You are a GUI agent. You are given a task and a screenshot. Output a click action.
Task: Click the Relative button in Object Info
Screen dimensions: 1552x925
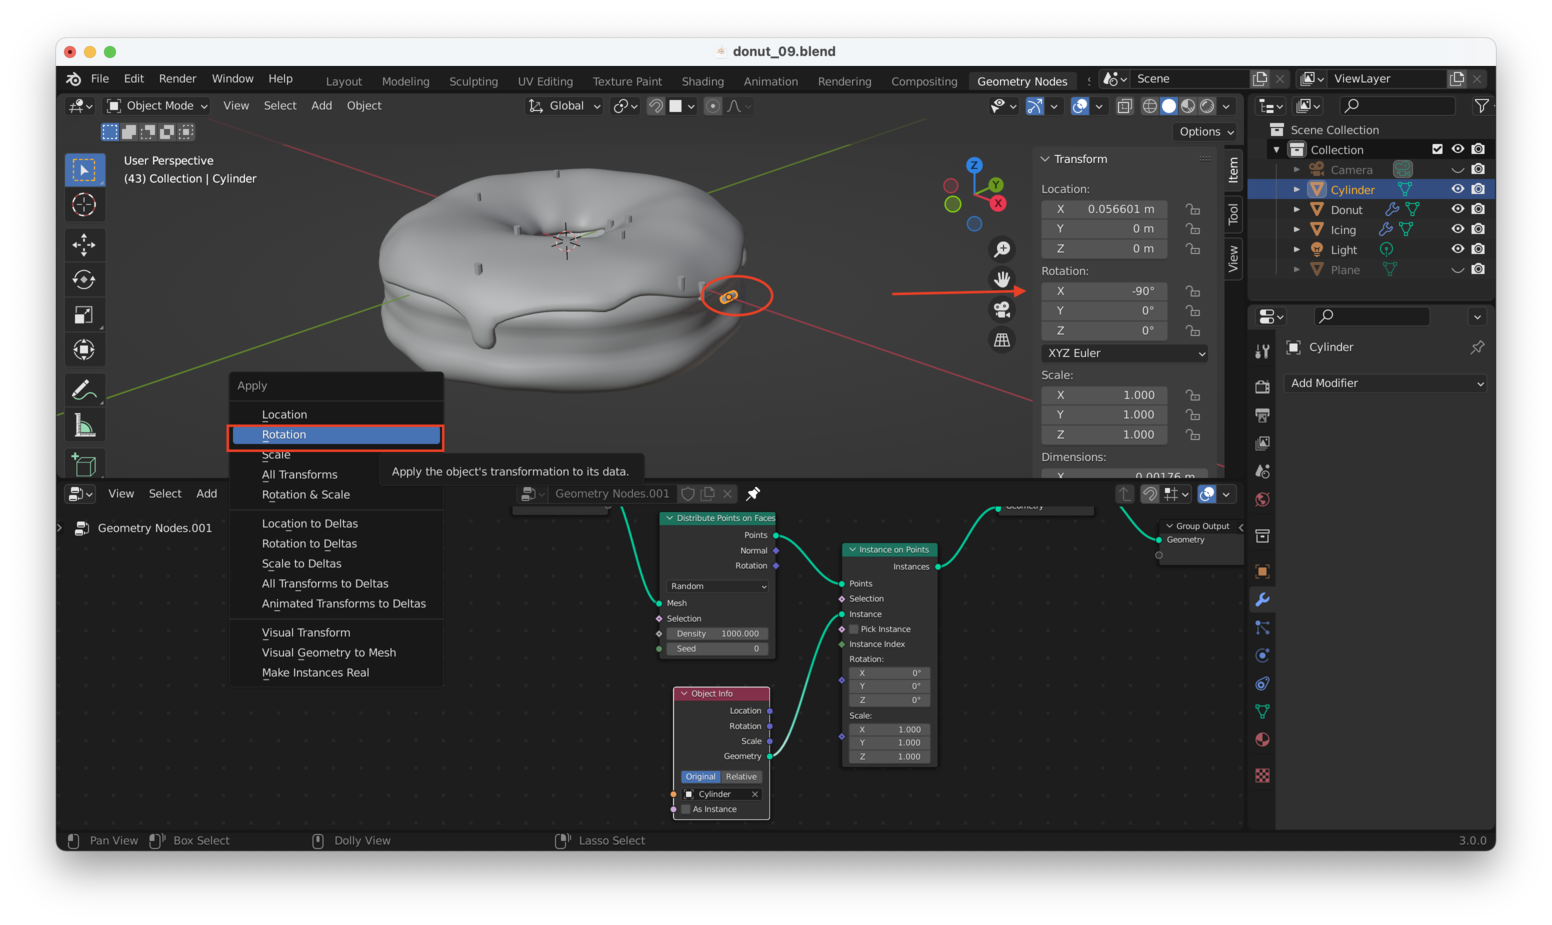741,777
